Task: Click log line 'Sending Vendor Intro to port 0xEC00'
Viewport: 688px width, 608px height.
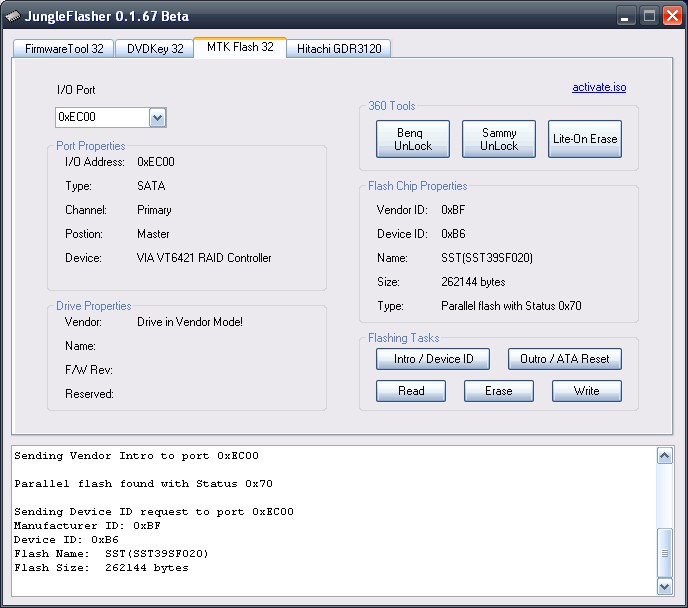Action: pyautogui.click(x=136, y=456)
